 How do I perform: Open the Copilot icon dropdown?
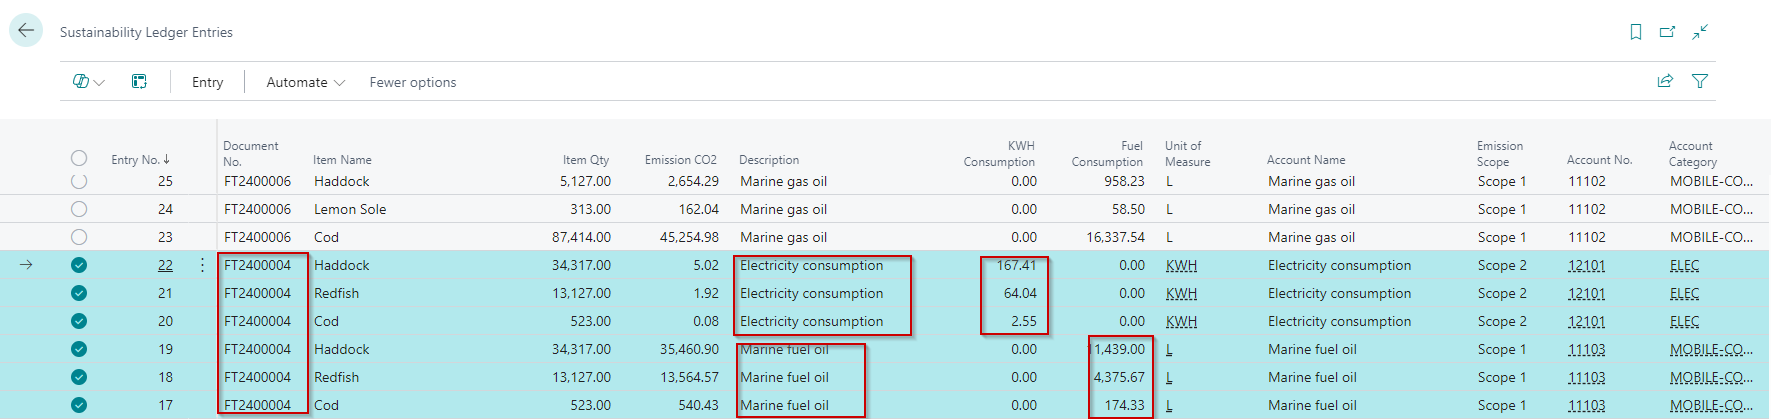[88, 82]
